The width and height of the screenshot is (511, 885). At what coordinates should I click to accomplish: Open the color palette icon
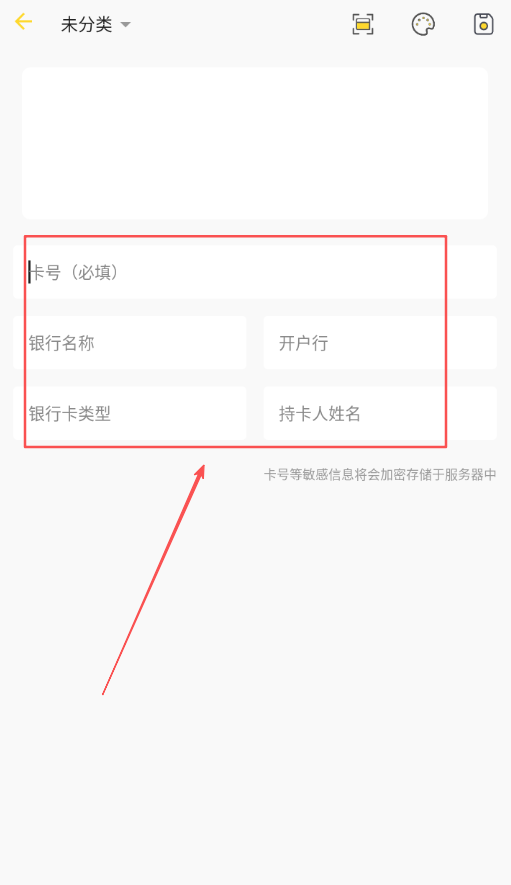tap(423, 24)
